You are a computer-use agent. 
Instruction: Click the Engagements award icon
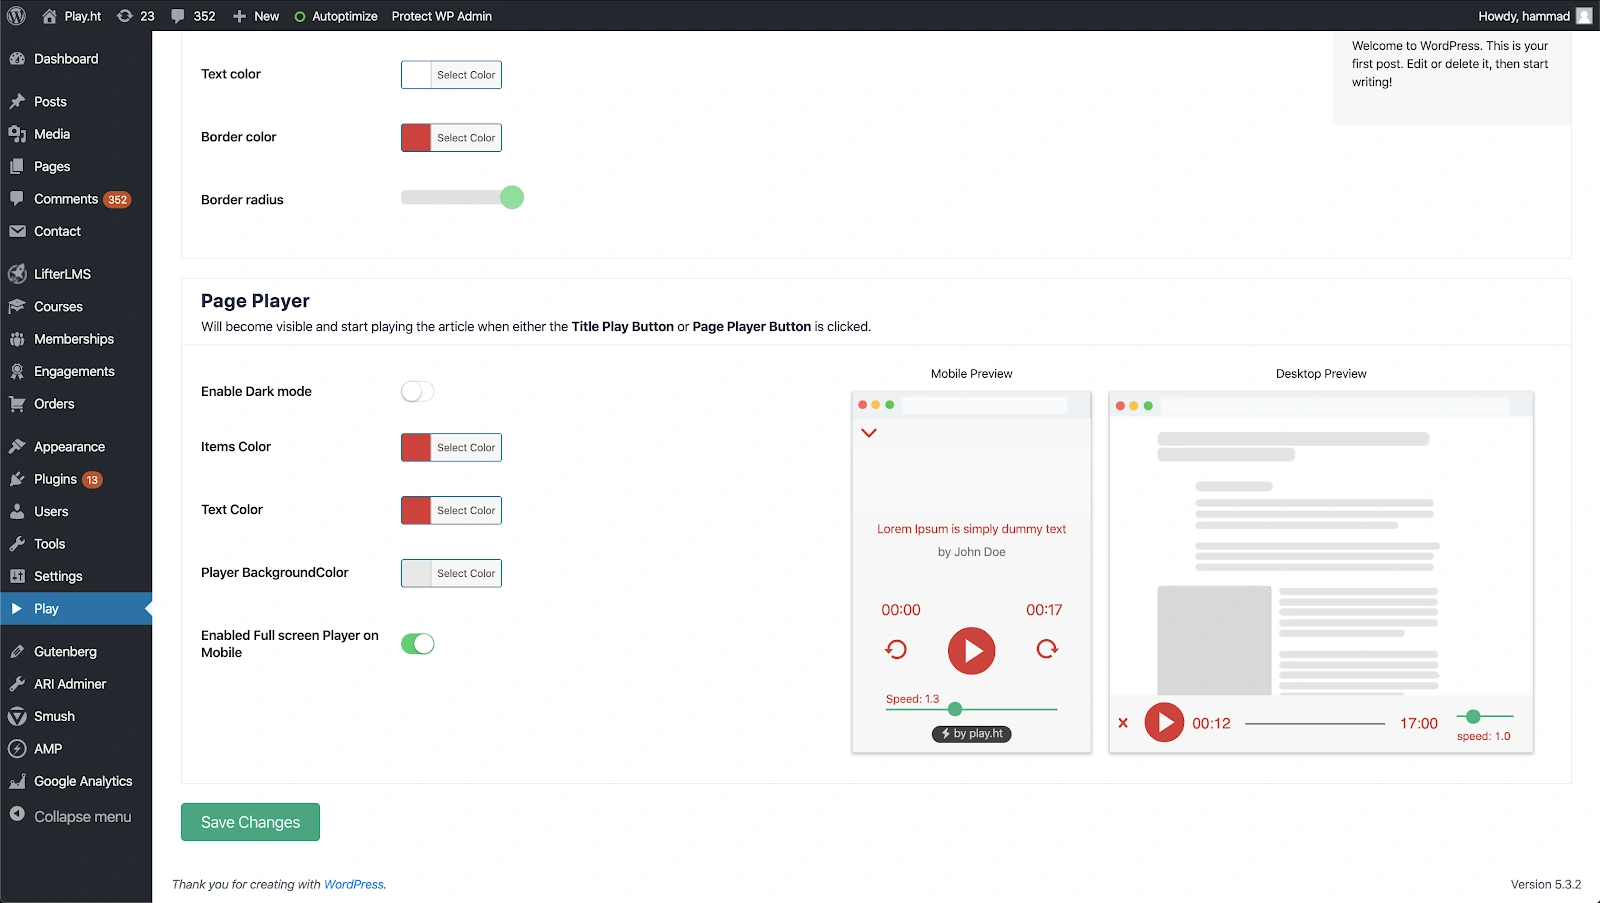[17, 372]
